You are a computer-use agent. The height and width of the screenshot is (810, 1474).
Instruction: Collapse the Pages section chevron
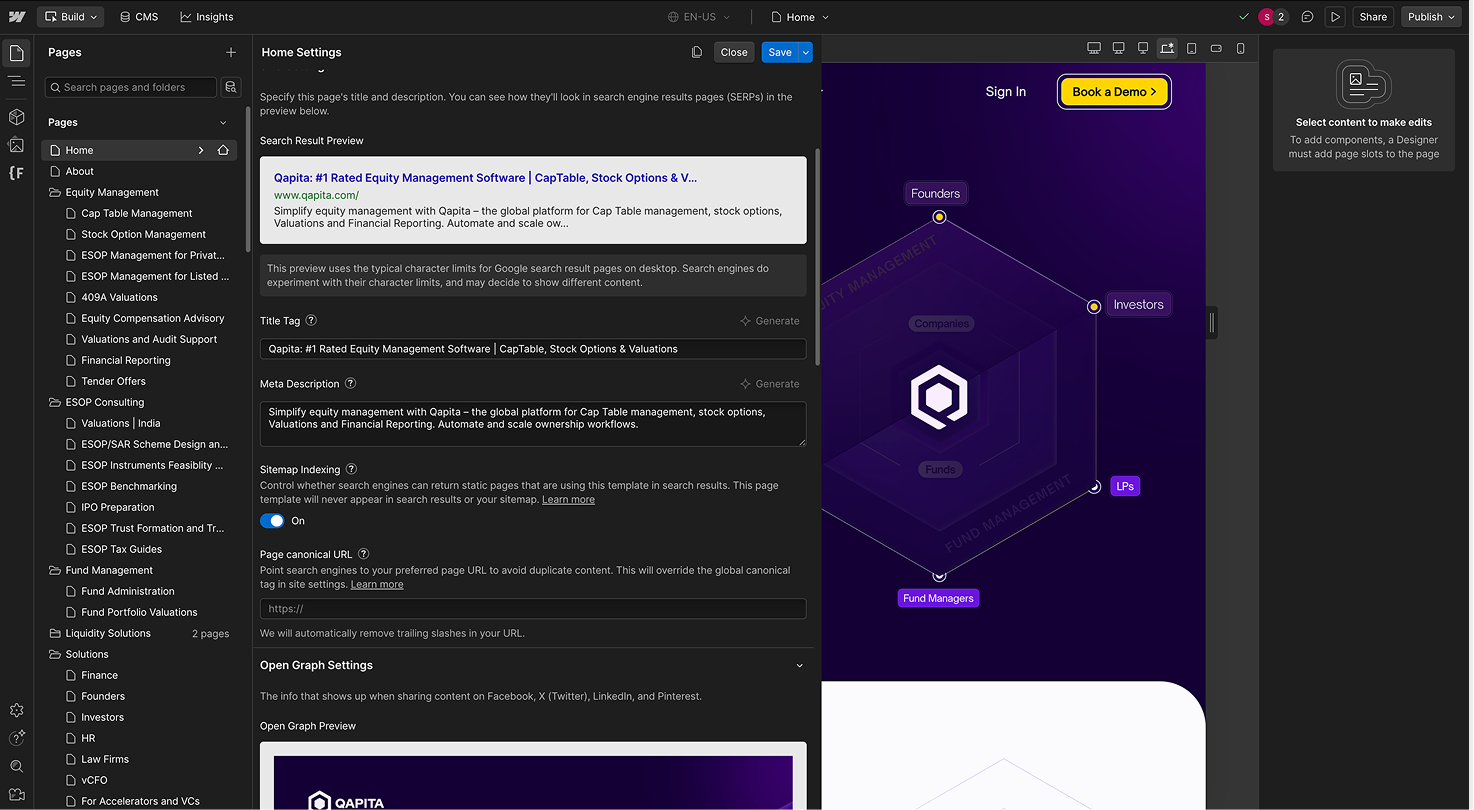tap(223, 122)
